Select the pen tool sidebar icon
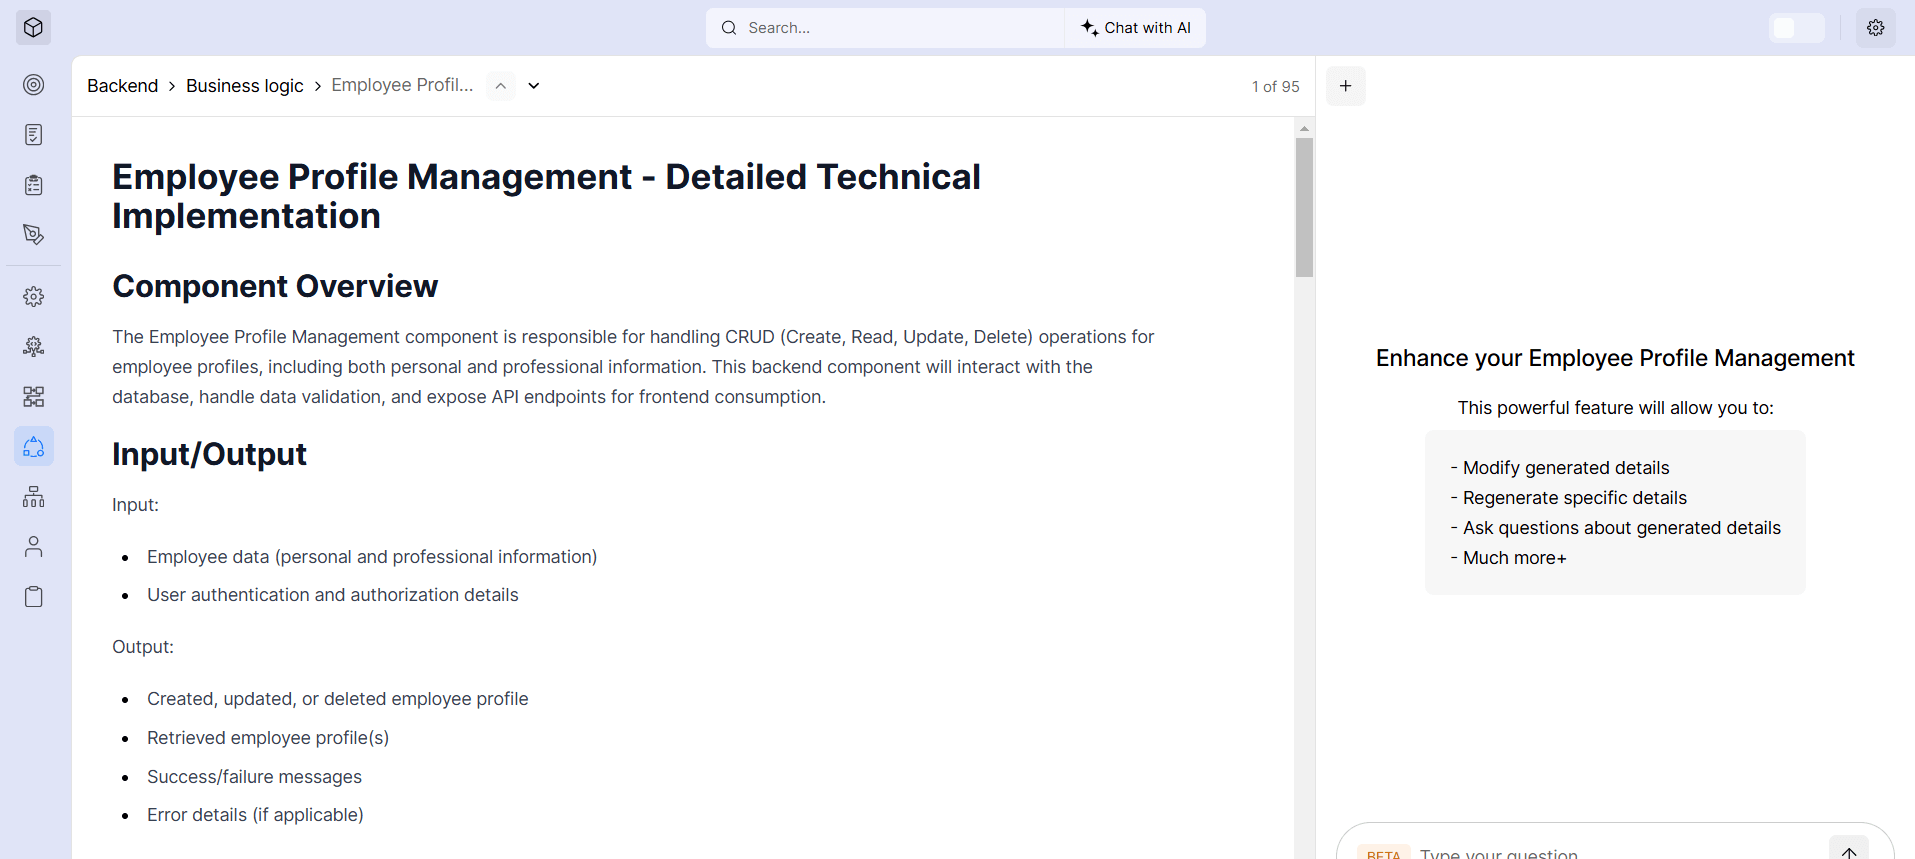The height and width of the screenshot is (859, 1915). (34, 235)
